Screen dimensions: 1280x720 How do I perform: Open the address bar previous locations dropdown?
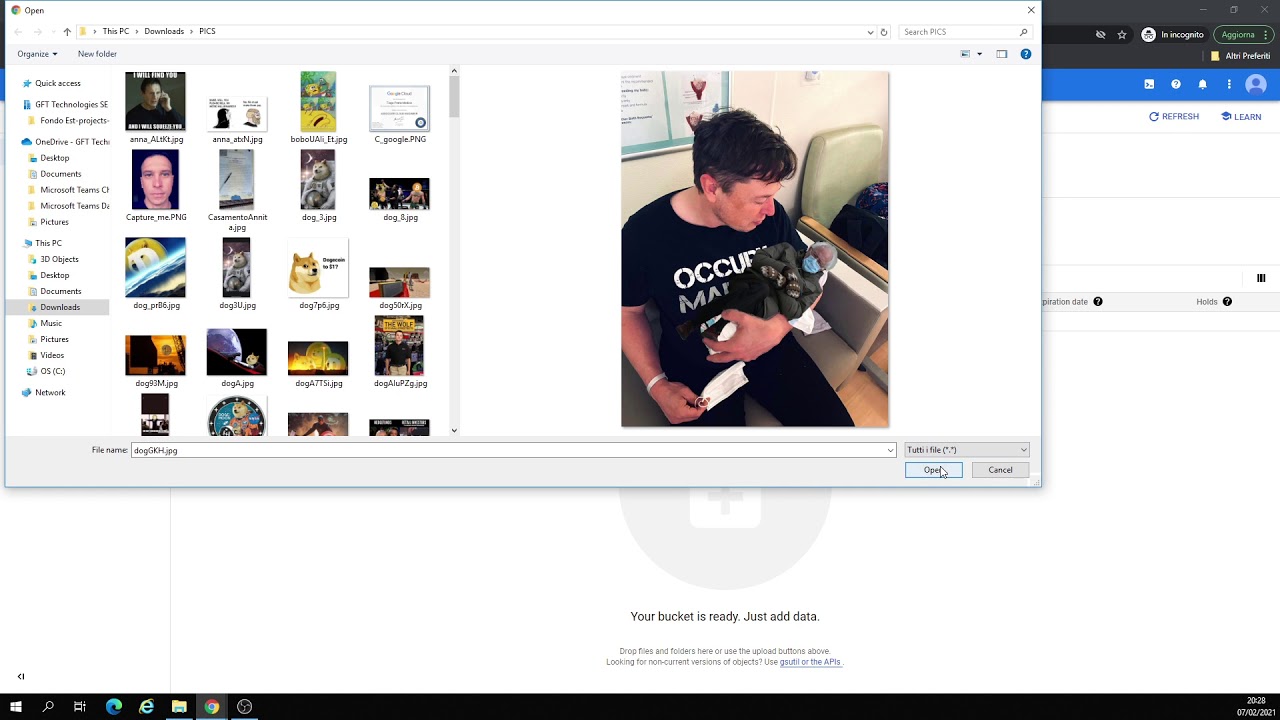[870, 32]
